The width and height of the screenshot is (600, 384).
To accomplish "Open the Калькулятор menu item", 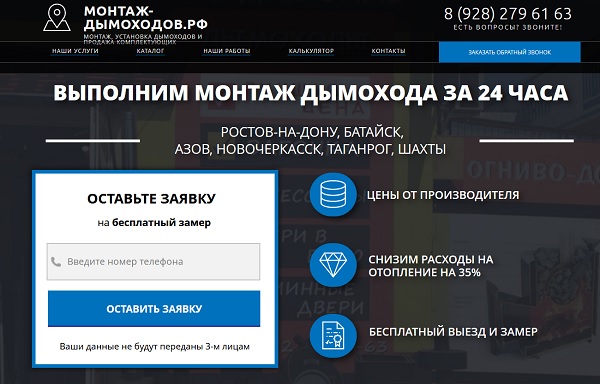I will 311,51.
